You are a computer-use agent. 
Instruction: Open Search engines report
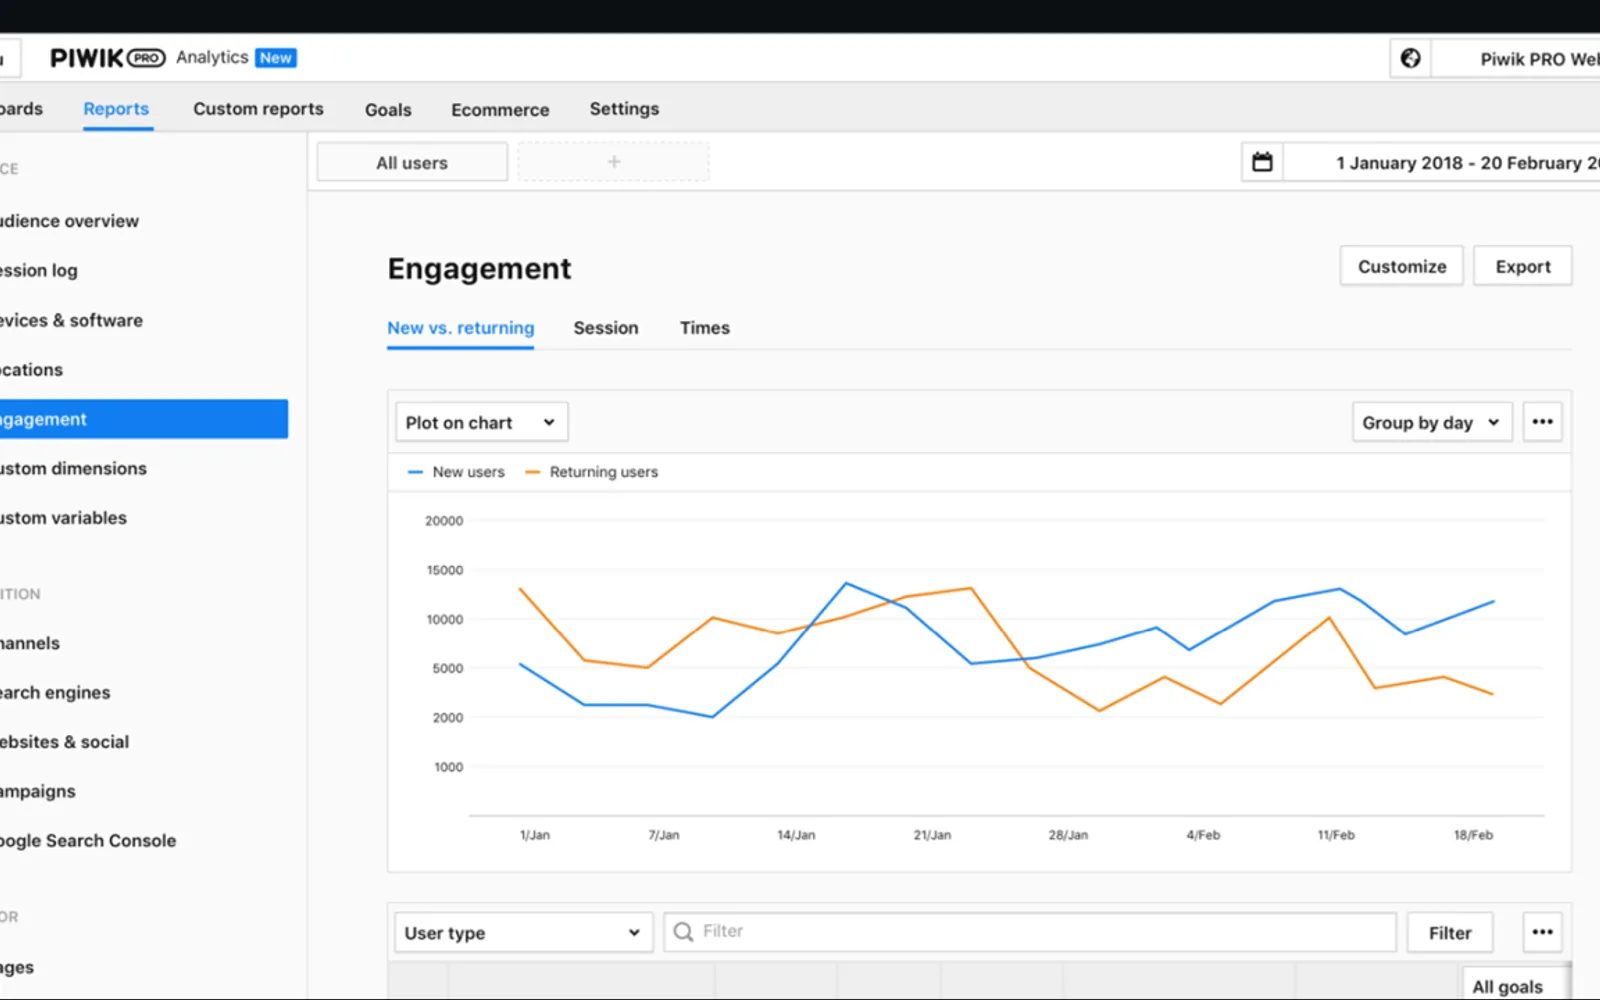click(x=55, y=692)
